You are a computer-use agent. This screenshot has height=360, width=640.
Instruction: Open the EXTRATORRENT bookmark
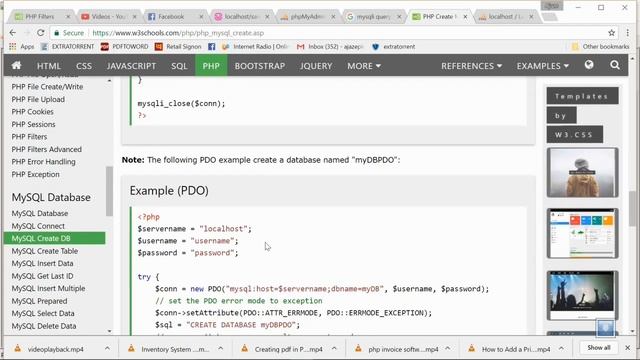[x=67, y=47]
